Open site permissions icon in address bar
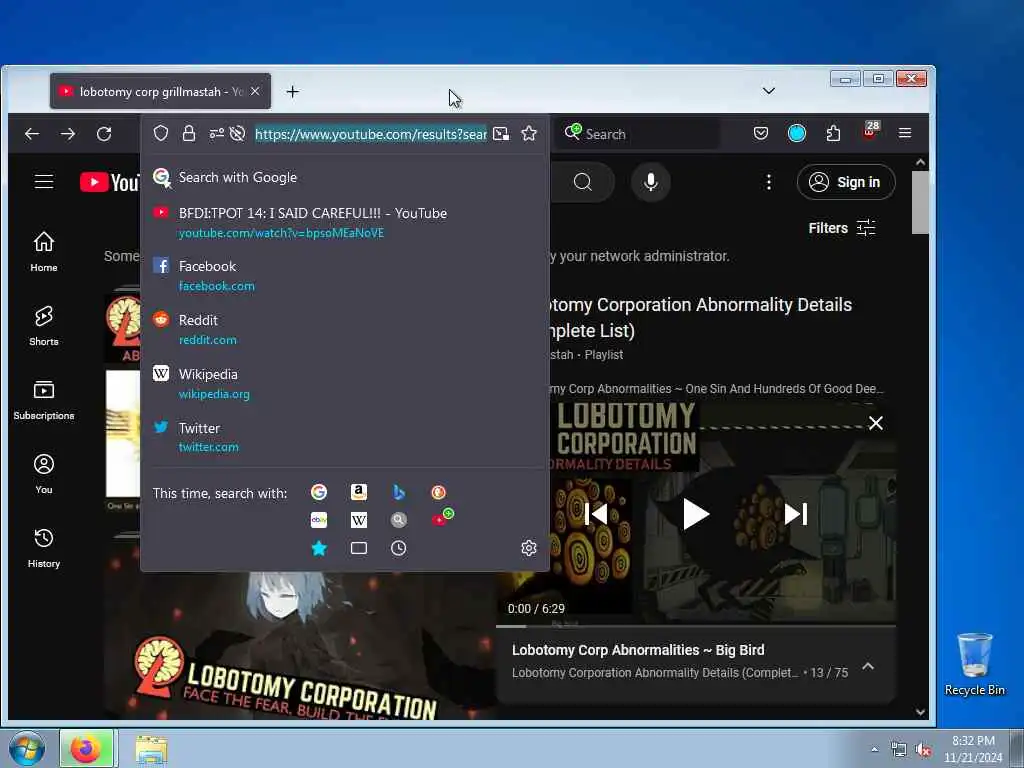The width and height of the screenshot is (1024, 768). [x=216, y=134]
